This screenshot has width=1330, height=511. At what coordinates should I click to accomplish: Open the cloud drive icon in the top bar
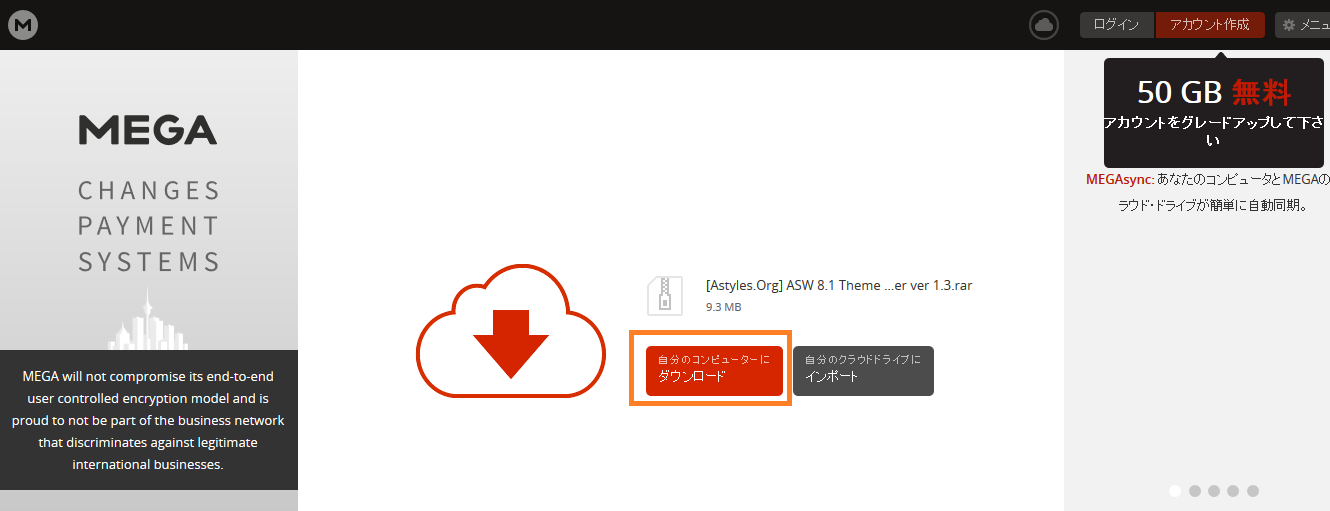(1045, 25)
